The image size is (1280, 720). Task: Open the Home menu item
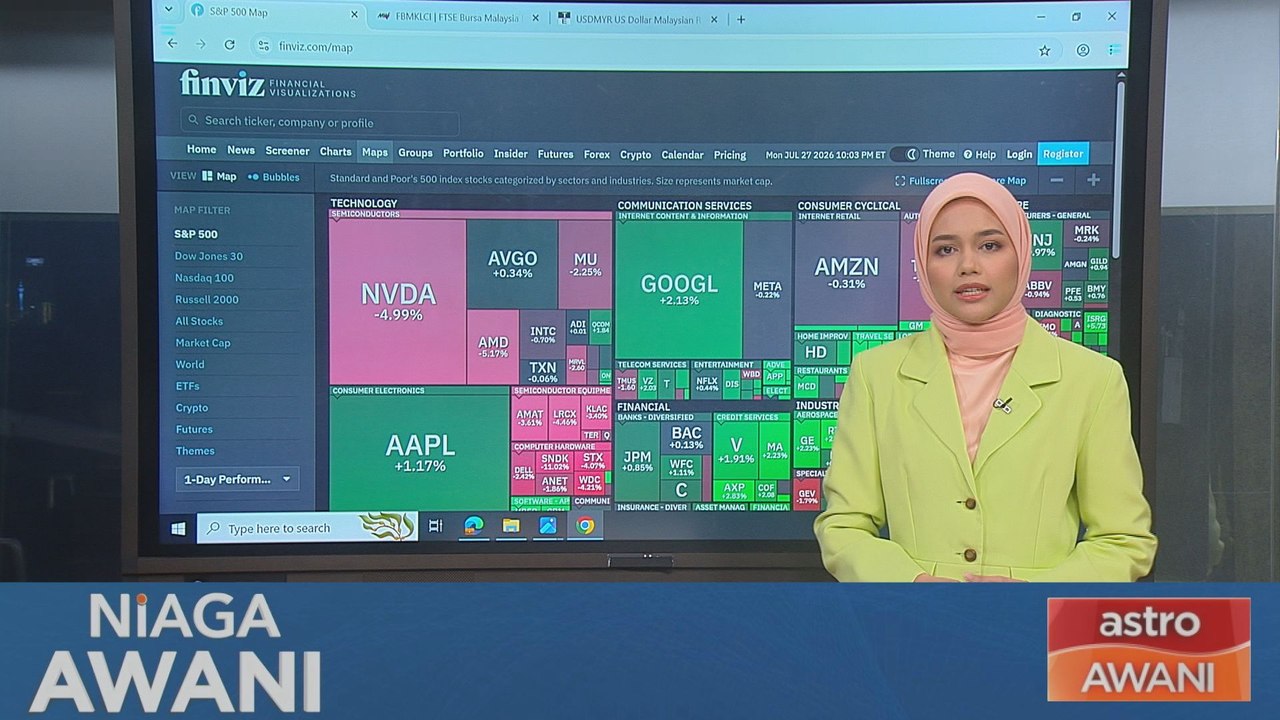pos(201,149)
